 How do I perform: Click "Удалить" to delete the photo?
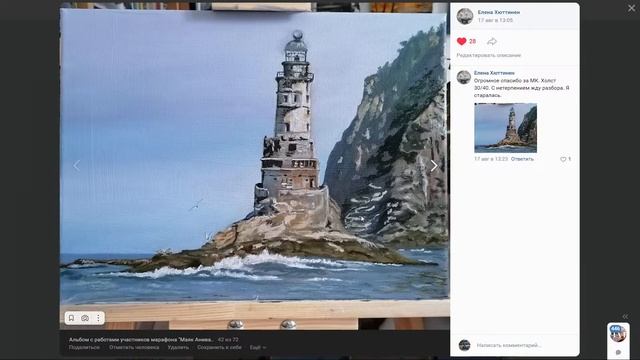pyautogui.click(x=178, y=347)
